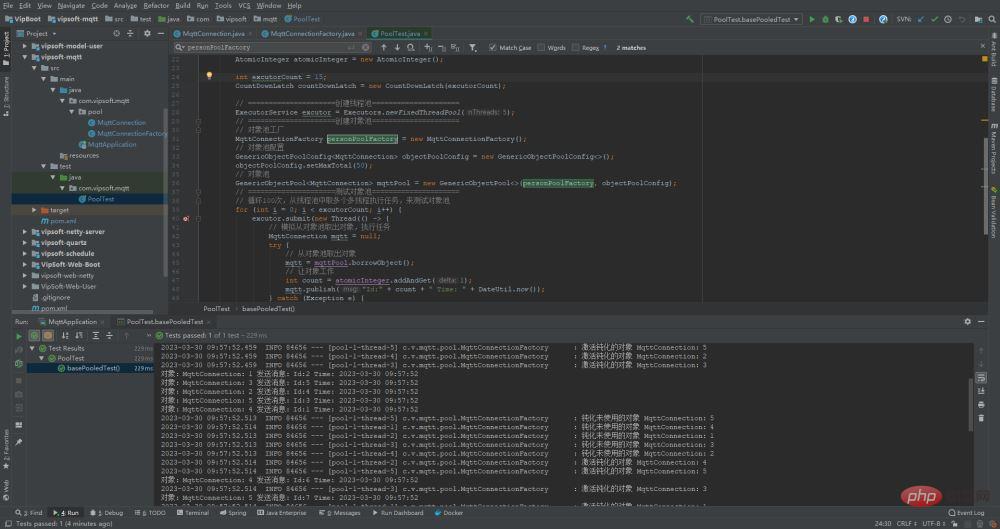Toggle soft-wrap icon beside console output
Viewport: 1000px width, 529px height.
(x=981, y=378)
